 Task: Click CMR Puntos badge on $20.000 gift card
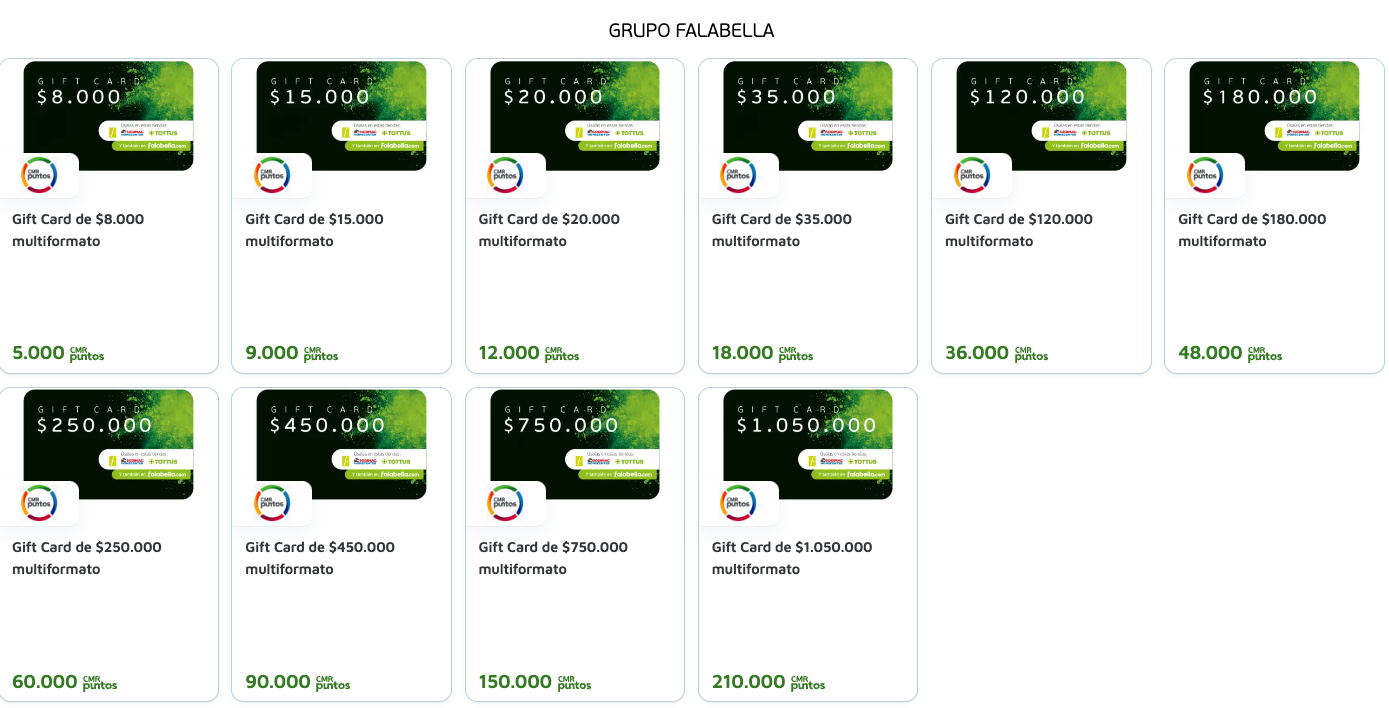(x=505, y=175)
